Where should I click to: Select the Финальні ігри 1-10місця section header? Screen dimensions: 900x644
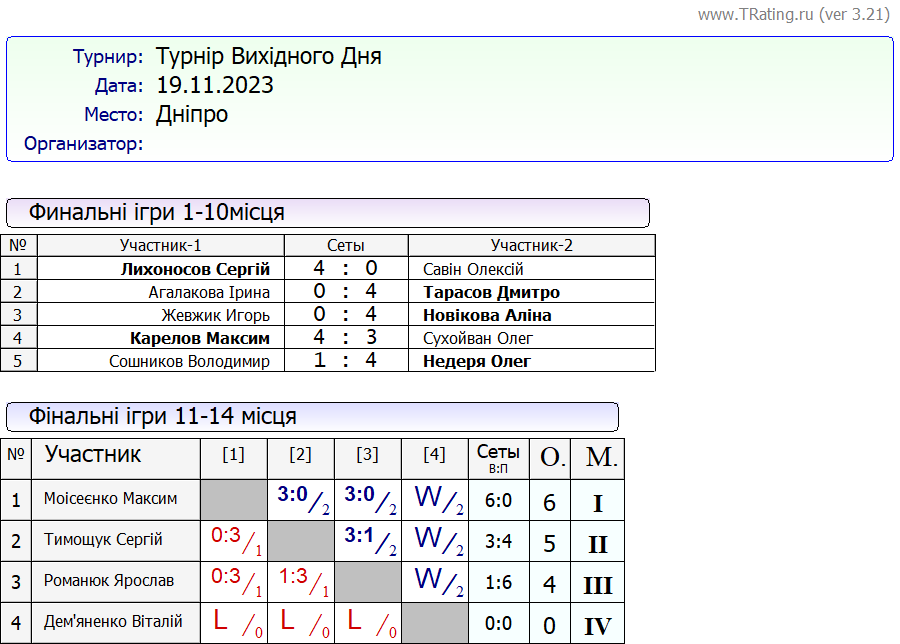(157, 213)
